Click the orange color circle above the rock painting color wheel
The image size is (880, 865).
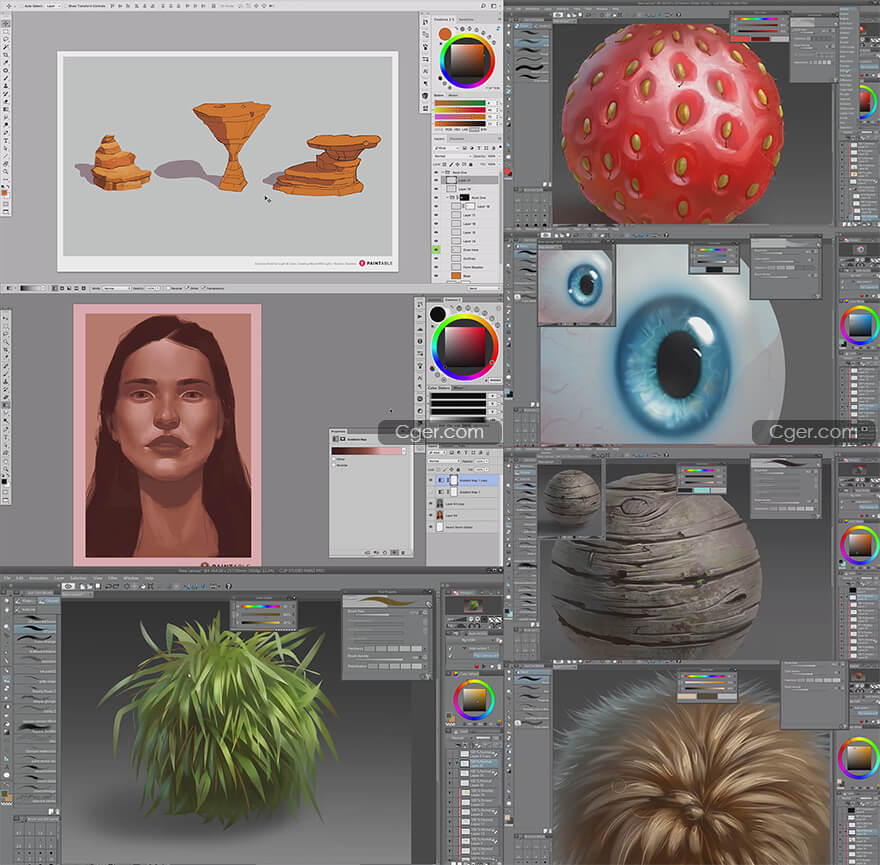[x=445, y=34]
